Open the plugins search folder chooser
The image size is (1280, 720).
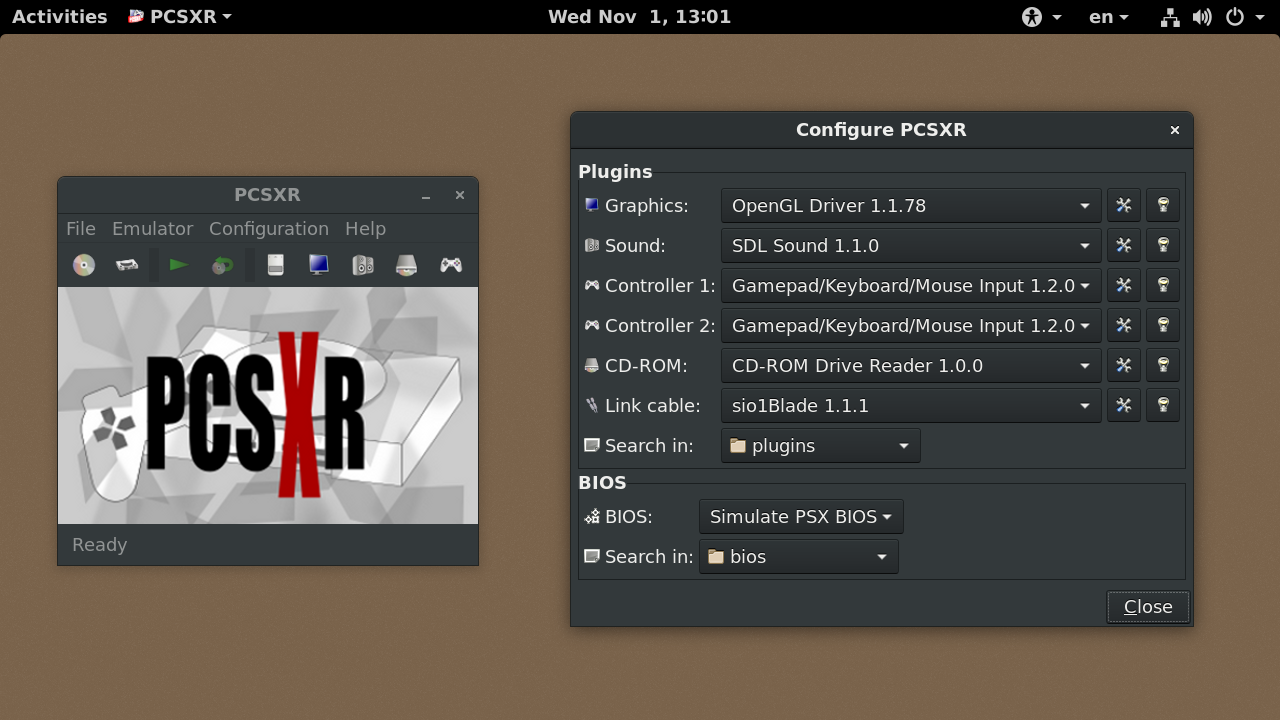820,445
